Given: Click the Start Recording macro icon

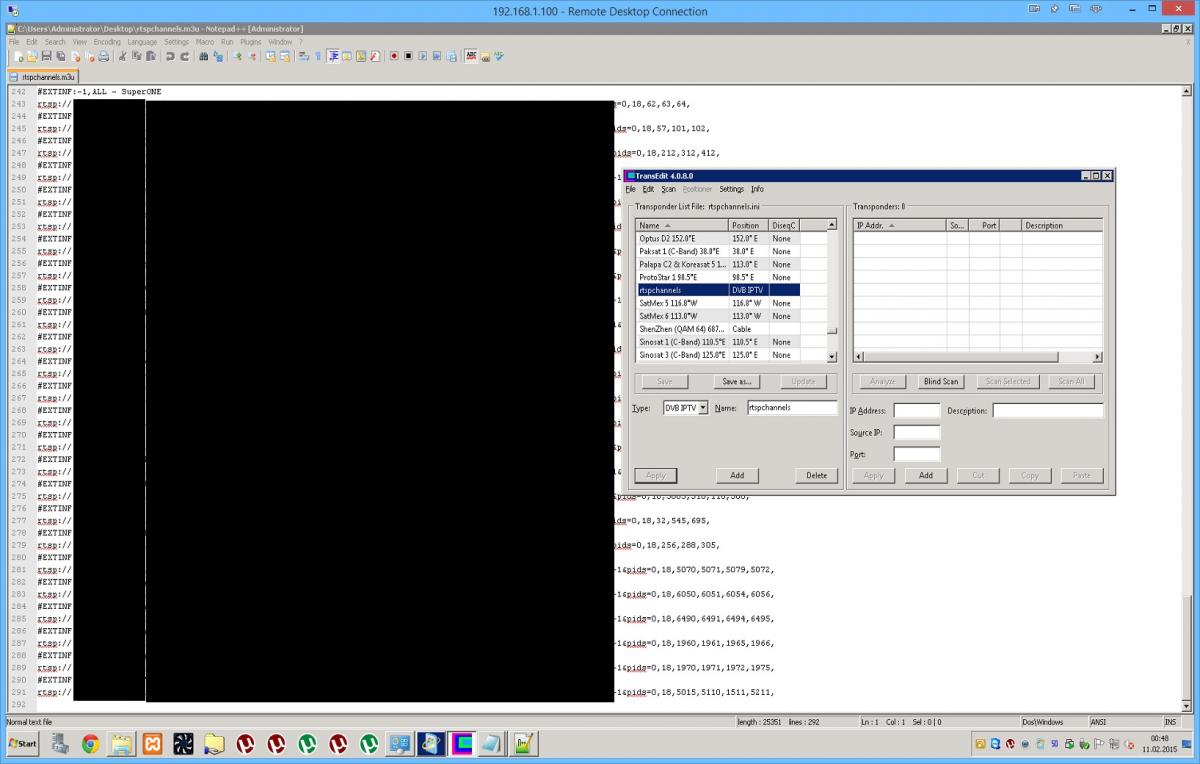Looking at the screenshot, I should tap(394, 57).
